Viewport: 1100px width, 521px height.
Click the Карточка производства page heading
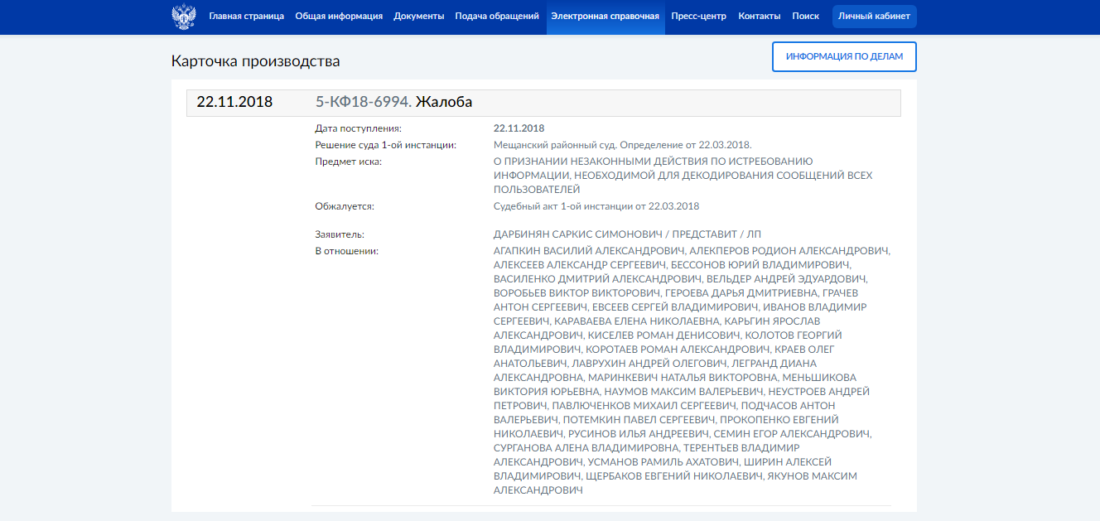(255, 62)
